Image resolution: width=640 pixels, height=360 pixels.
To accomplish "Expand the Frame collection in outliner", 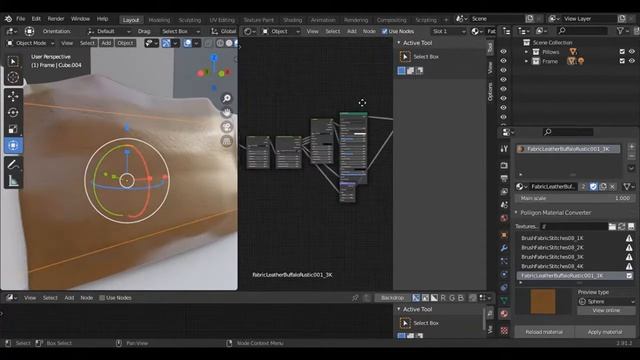I will [526, 61].
